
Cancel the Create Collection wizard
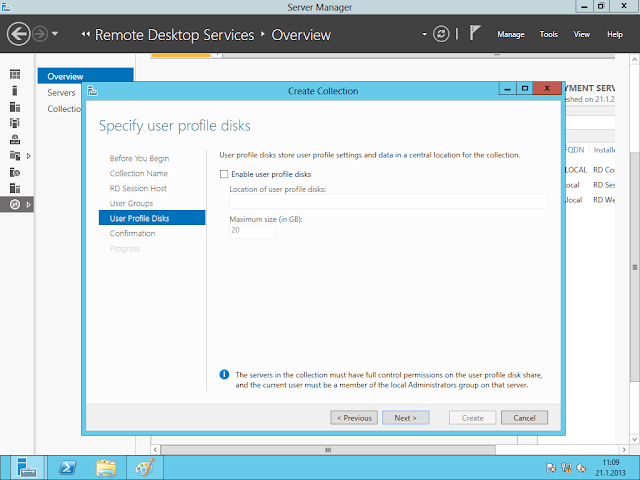tap(524, 417)
